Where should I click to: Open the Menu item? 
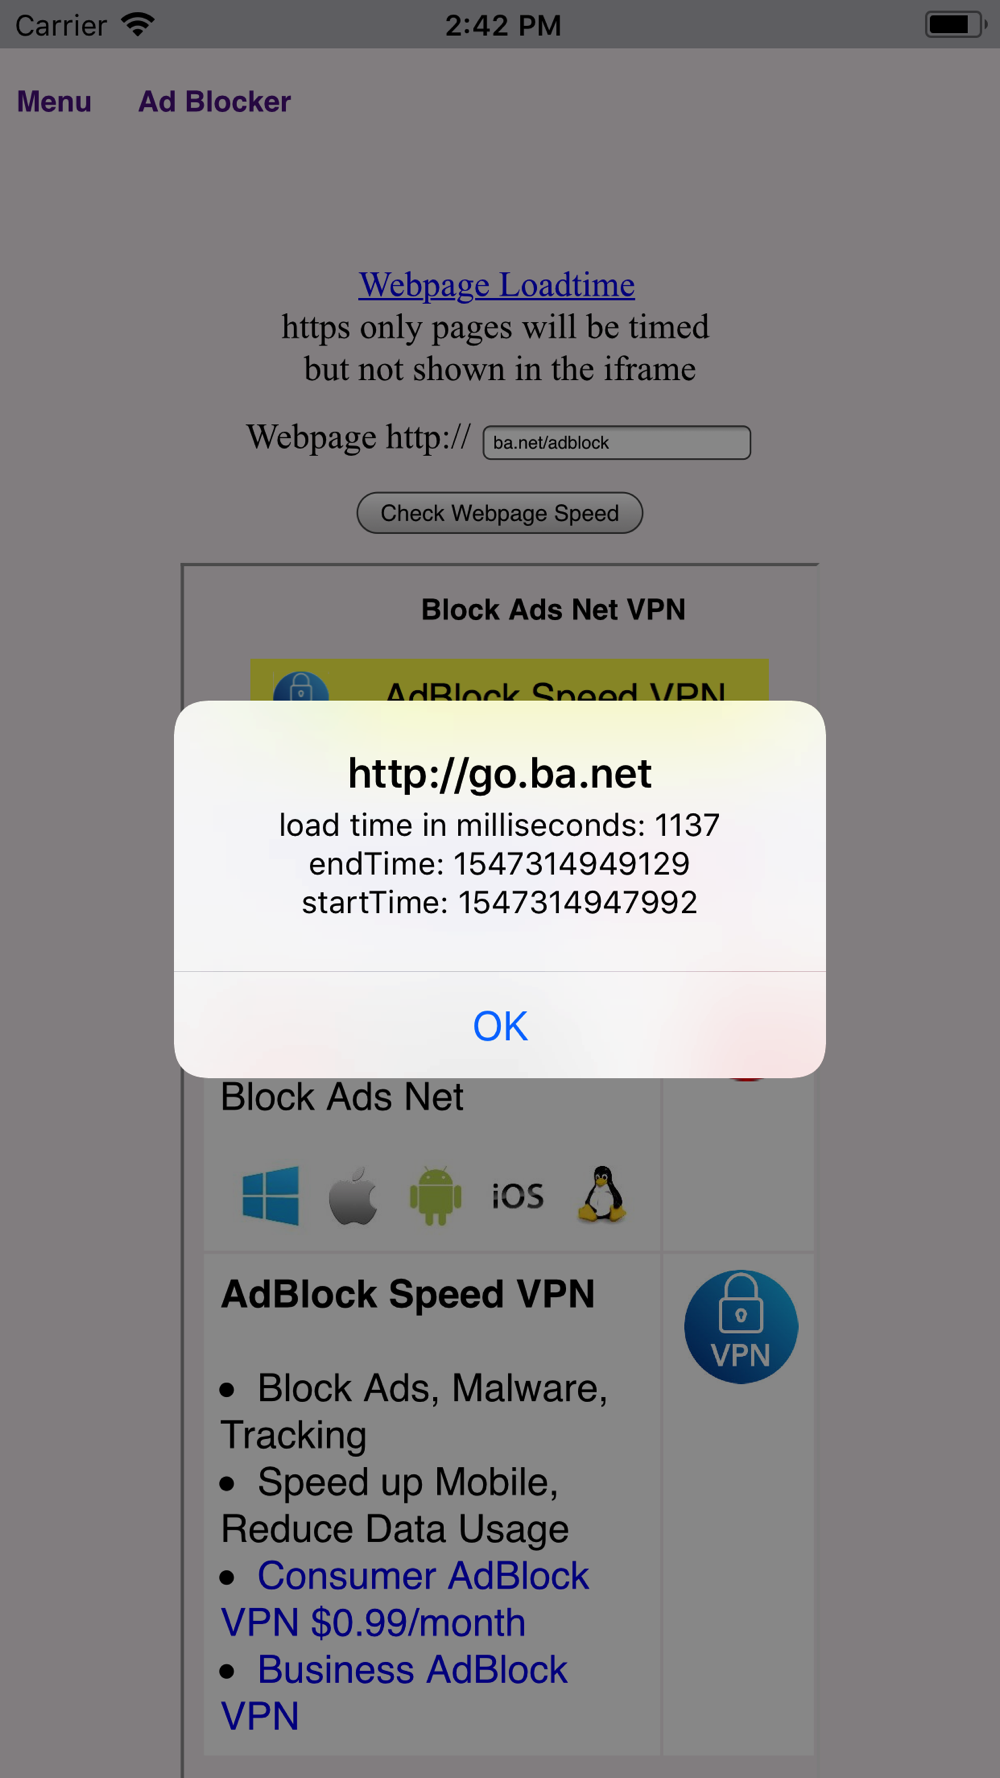pos(54,102)
